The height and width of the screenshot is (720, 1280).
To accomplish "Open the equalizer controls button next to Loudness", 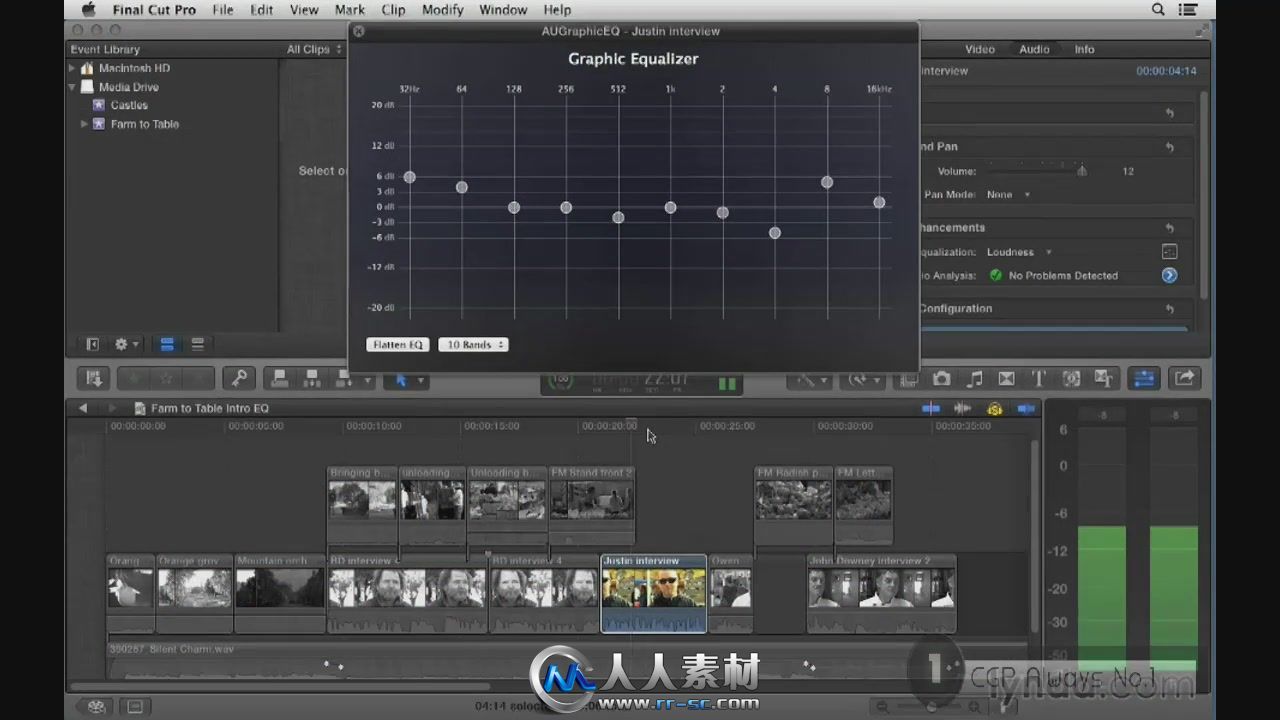I will [1169, 252].
